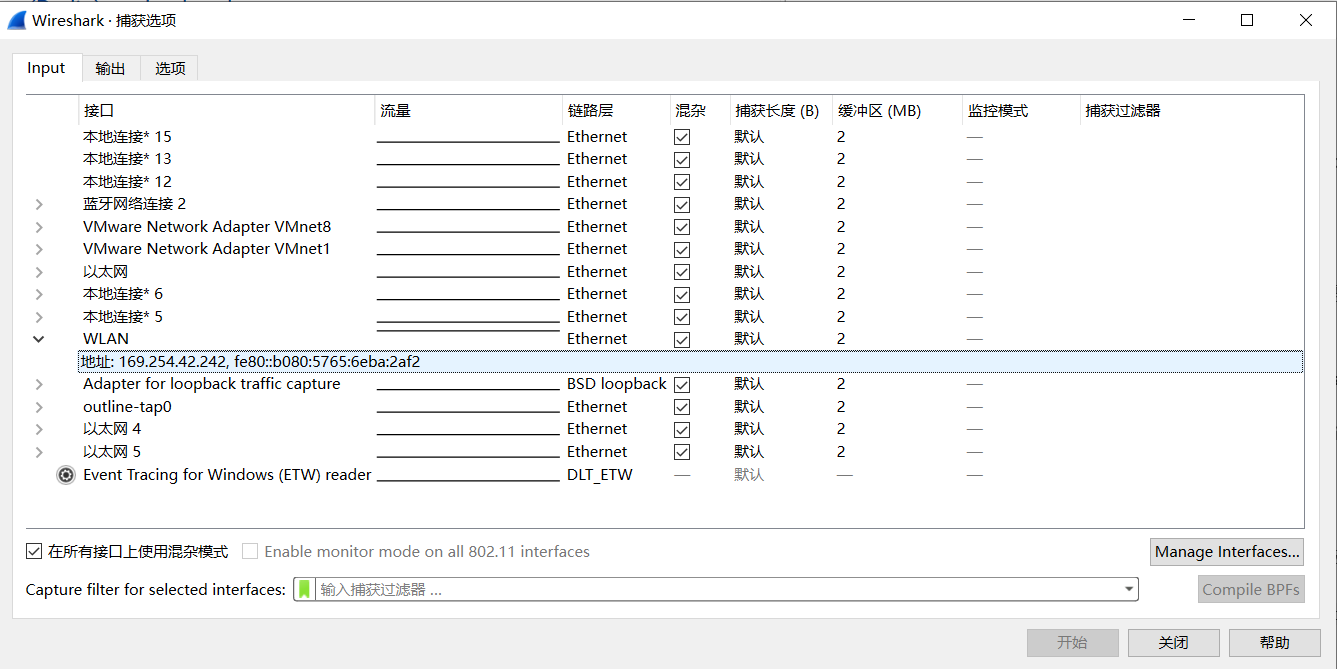Click the Manage Interfaces button
Image resolution: width=1337 pixels, height=669 pixels.
tap(1227, 552)
